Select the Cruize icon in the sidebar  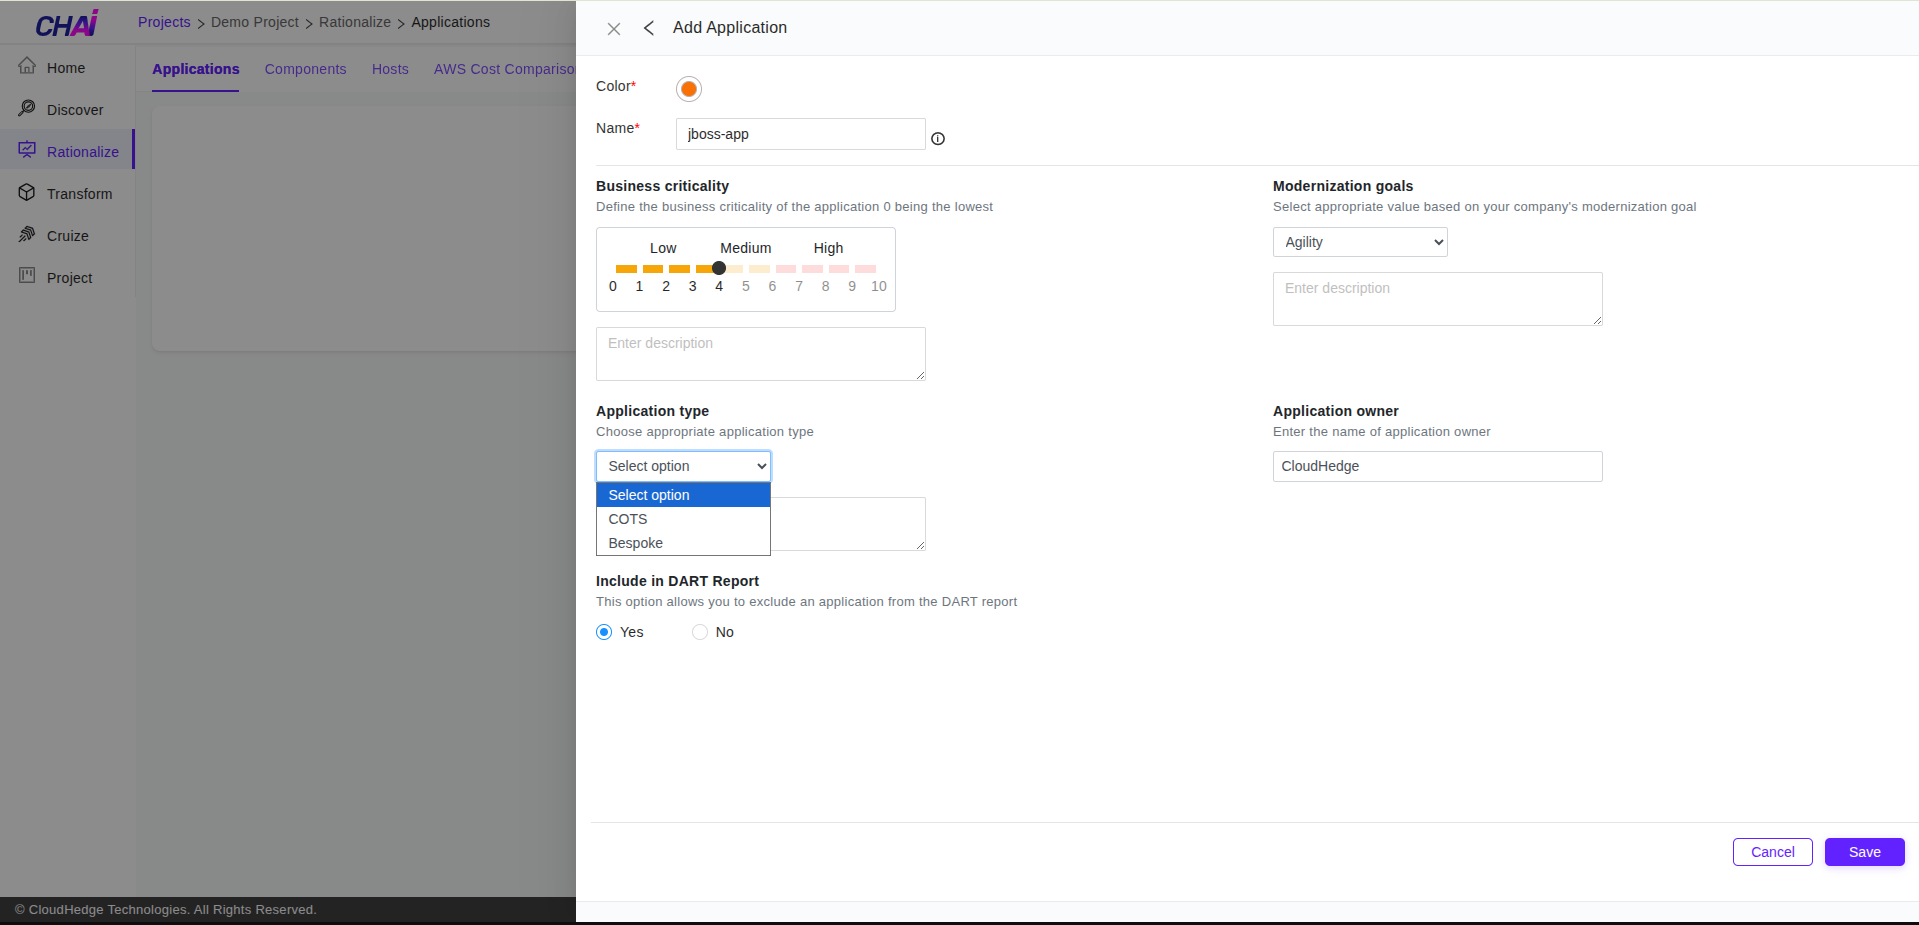pyautogui.click(x=27, y=235)
